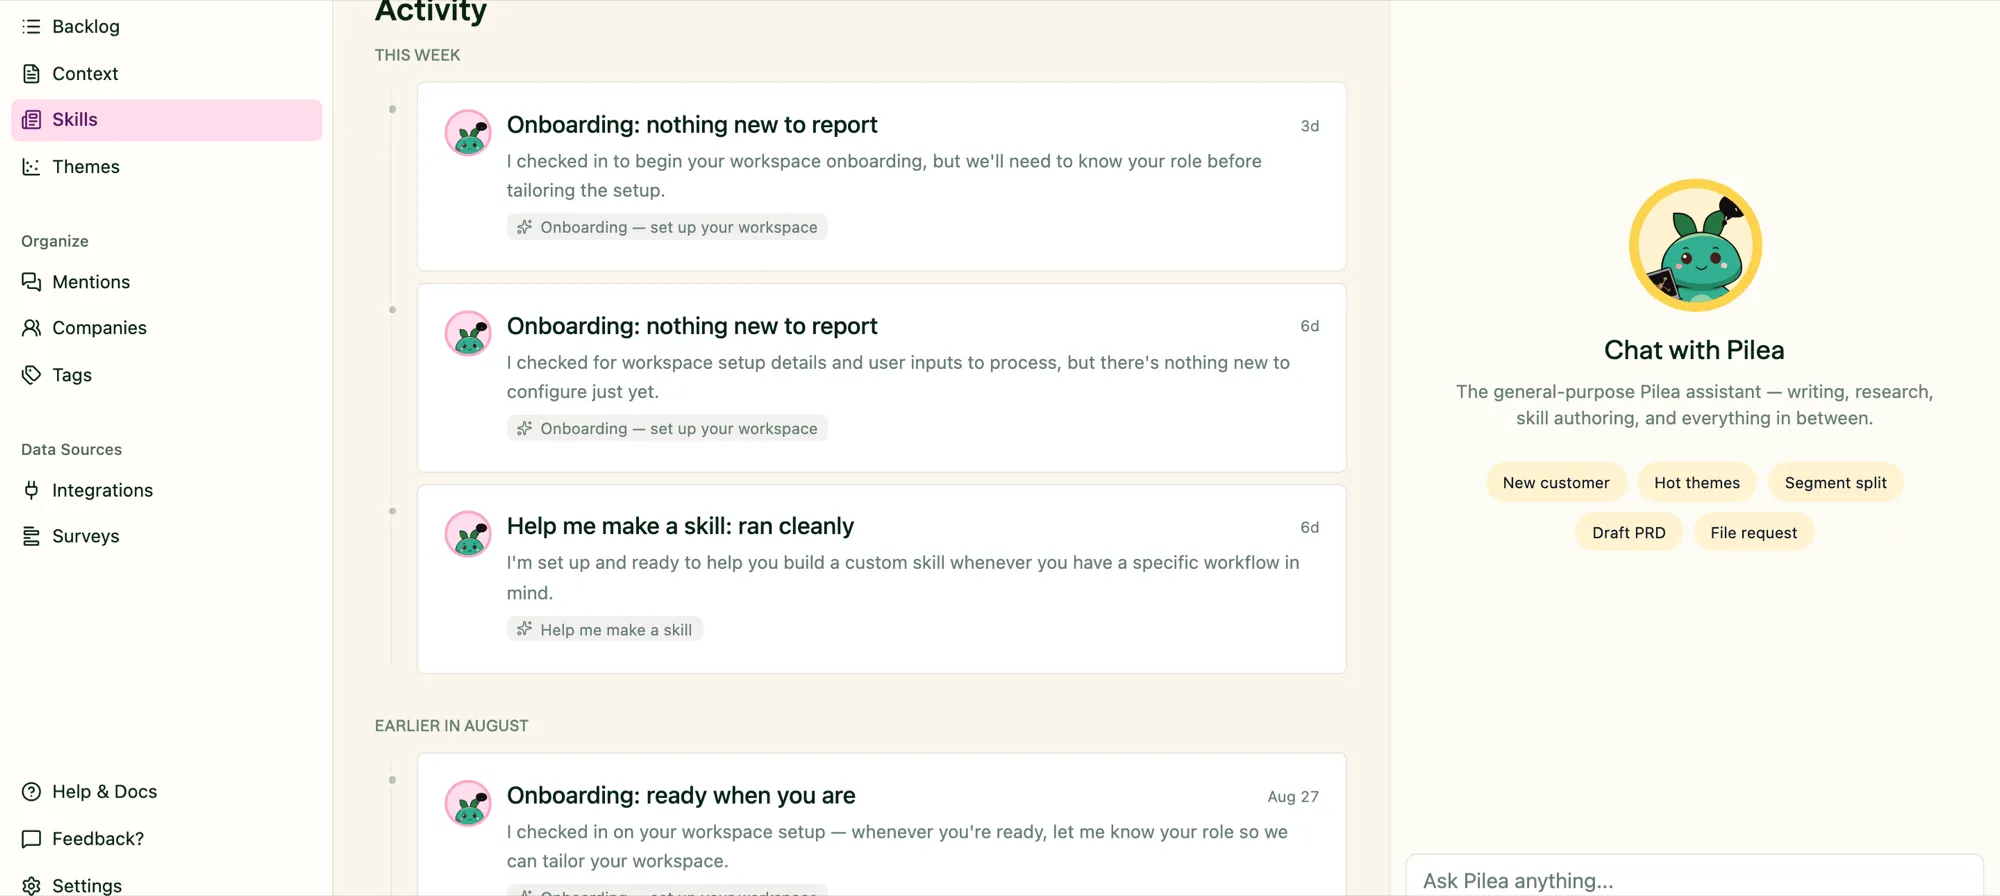2000x896 pixels.
Task: Click the Settings gear icon
Action: pos(31,885)
